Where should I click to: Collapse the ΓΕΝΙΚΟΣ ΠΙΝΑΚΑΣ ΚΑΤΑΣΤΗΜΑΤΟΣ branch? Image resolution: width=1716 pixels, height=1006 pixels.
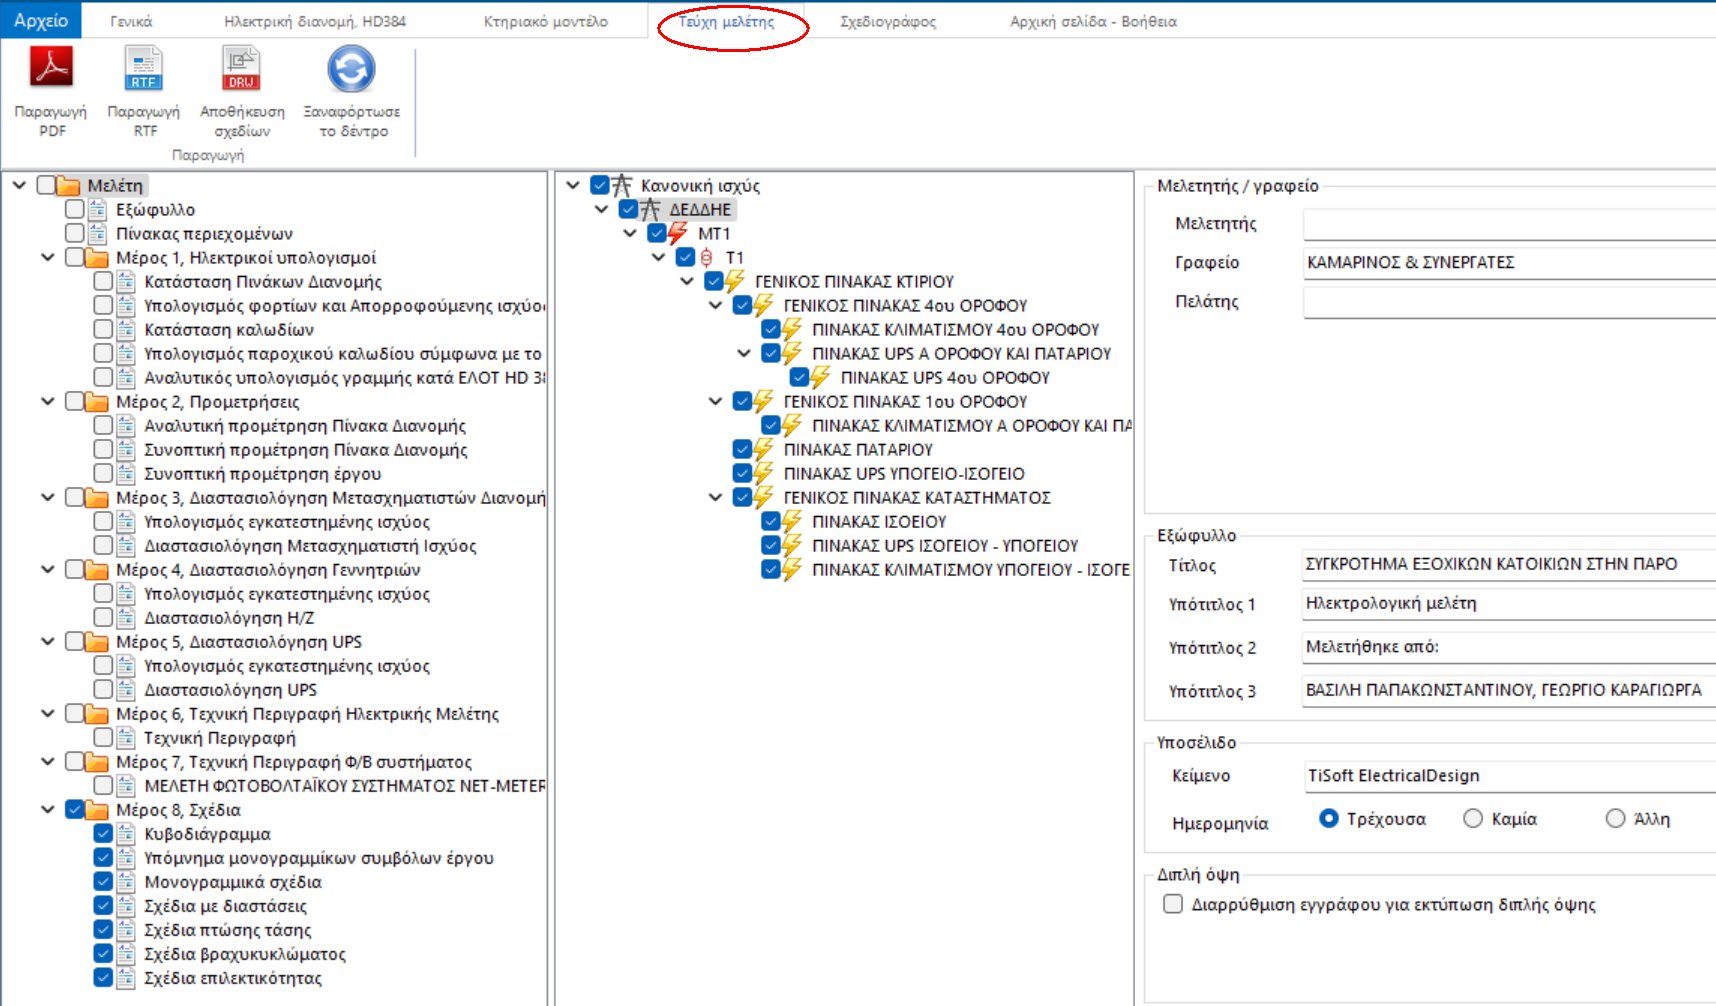[x=715, y=498]
